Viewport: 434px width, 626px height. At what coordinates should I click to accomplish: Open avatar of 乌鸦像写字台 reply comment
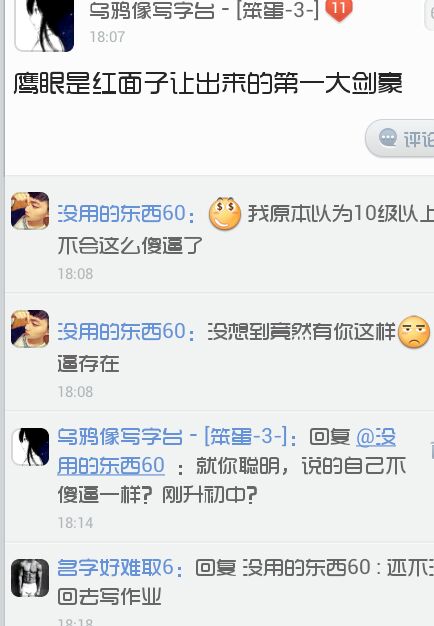pos(30,447)
